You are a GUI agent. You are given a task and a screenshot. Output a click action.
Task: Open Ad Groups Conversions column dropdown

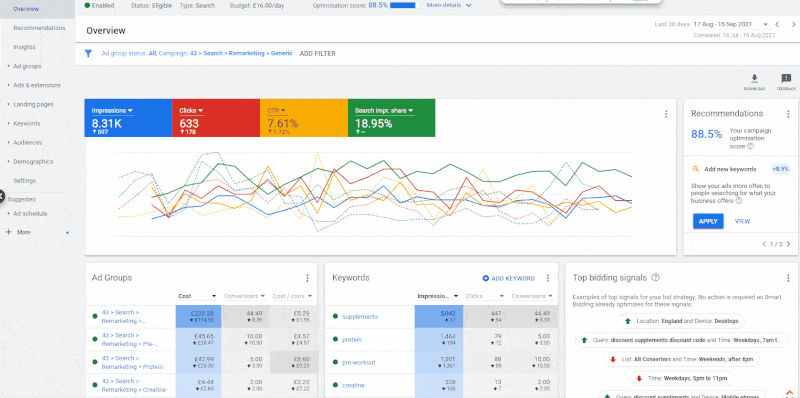tap(262, 296)
